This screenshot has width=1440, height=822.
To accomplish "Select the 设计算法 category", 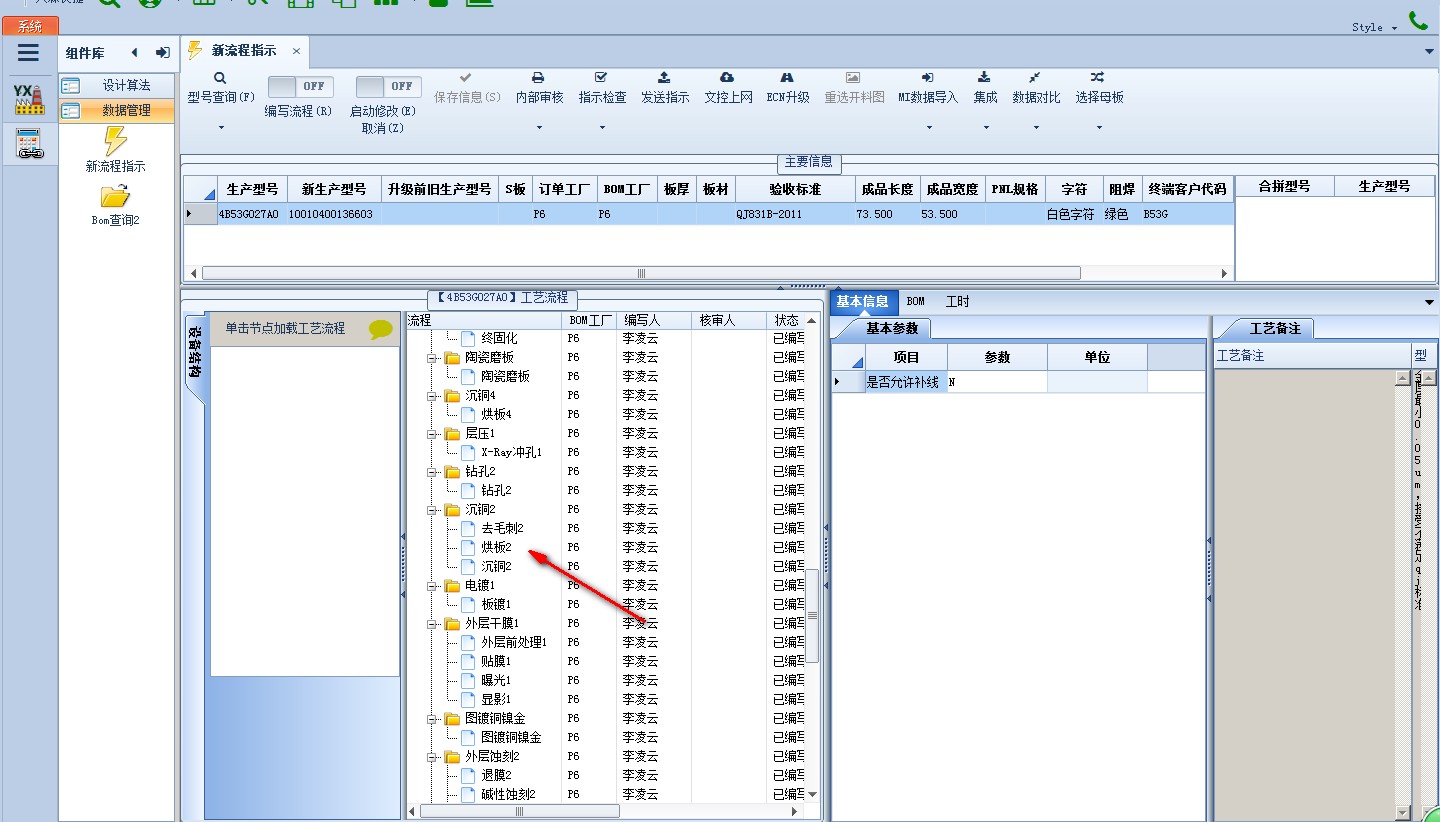I will (117, 86).
